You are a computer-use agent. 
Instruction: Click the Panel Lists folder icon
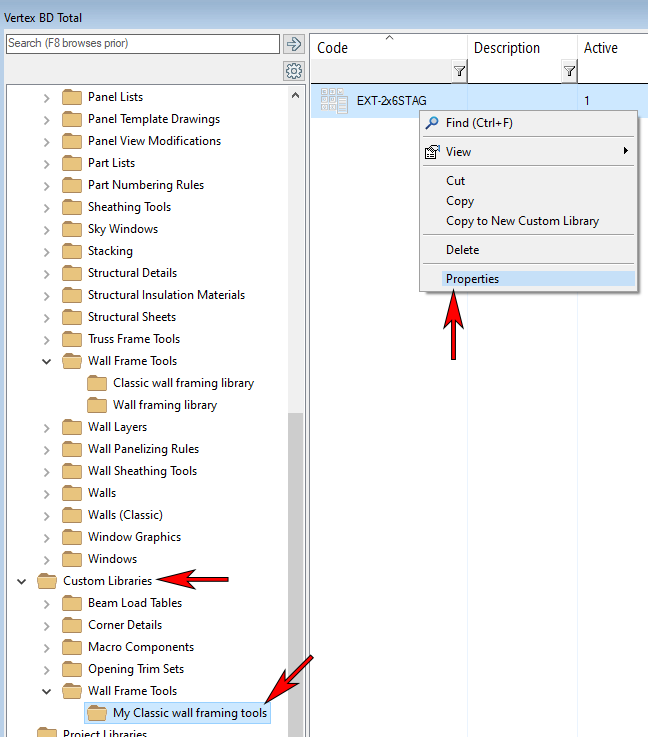pos(72,97)
